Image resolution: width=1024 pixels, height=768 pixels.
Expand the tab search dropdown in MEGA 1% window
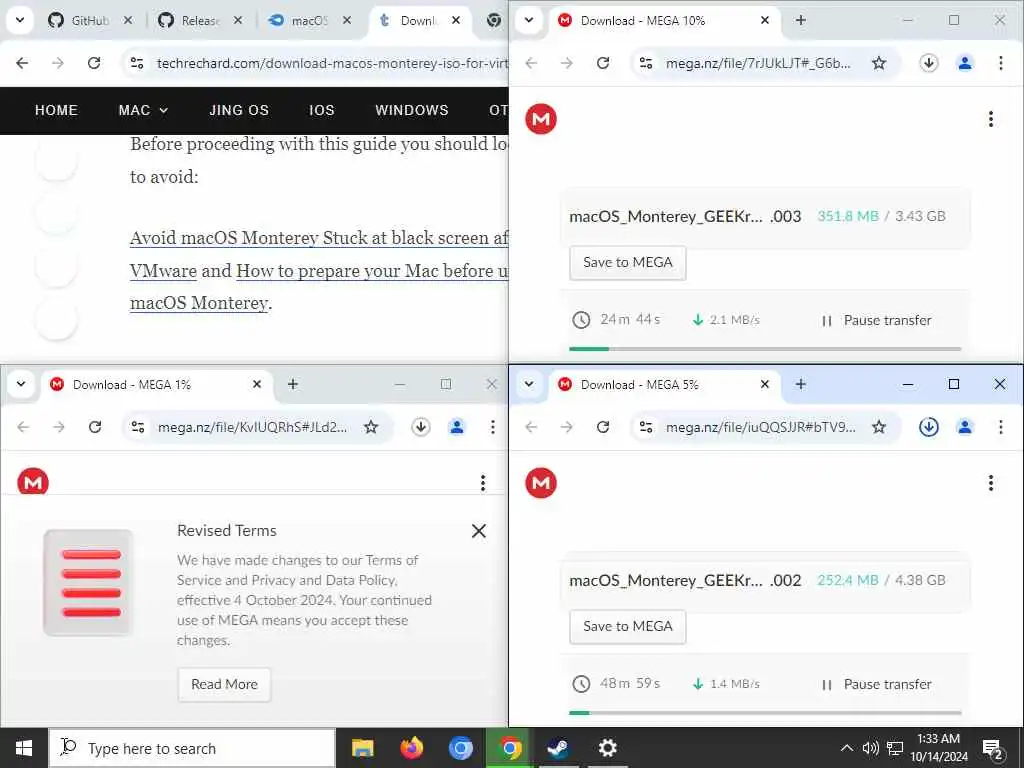point(21,384)
